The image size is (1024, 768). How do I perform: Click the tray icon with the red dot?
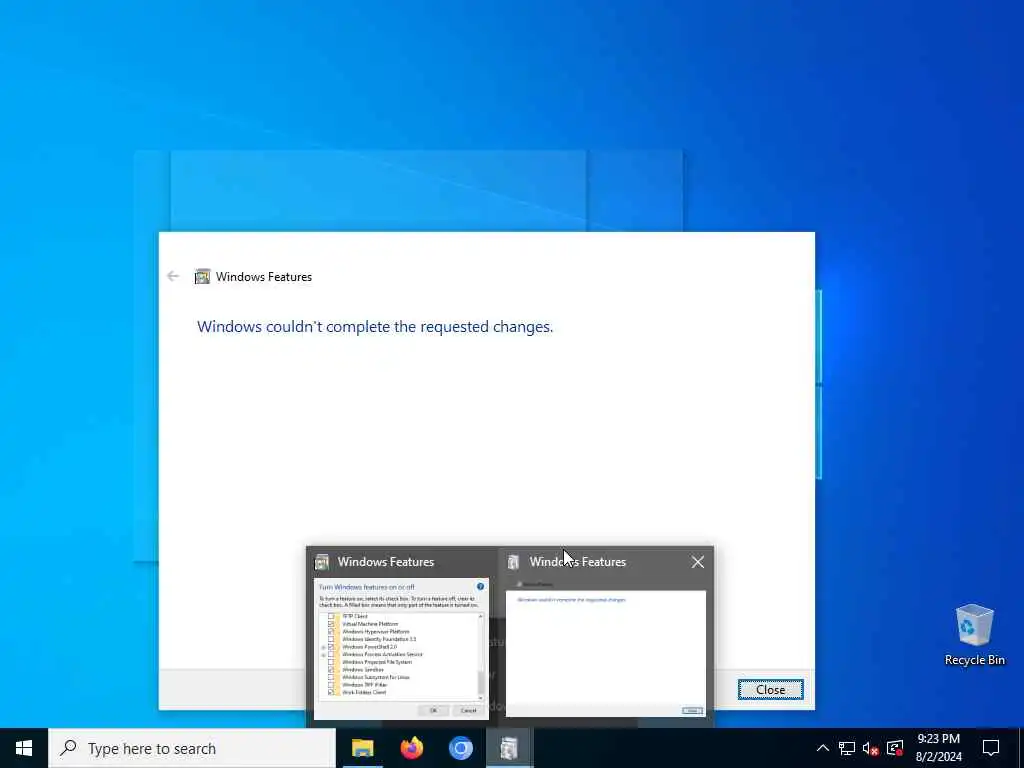(x=895, y=748)
